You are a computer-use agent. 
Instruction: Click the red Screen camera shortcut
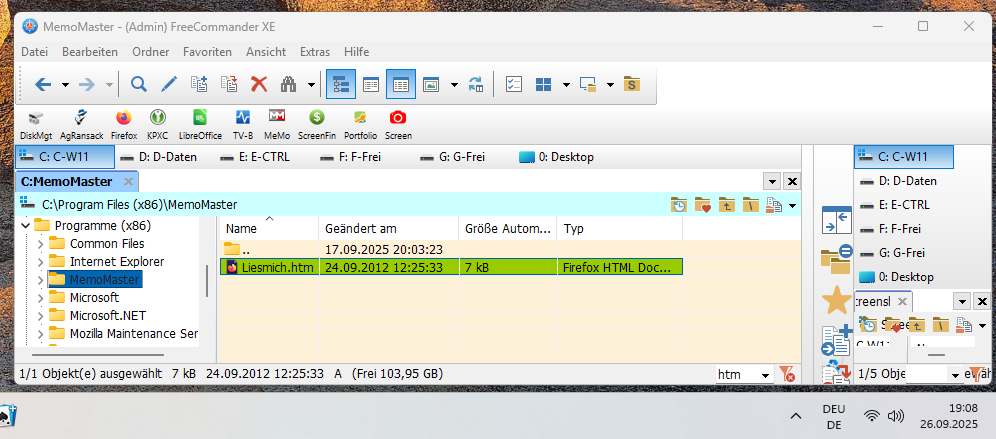[x=398, y=124]
